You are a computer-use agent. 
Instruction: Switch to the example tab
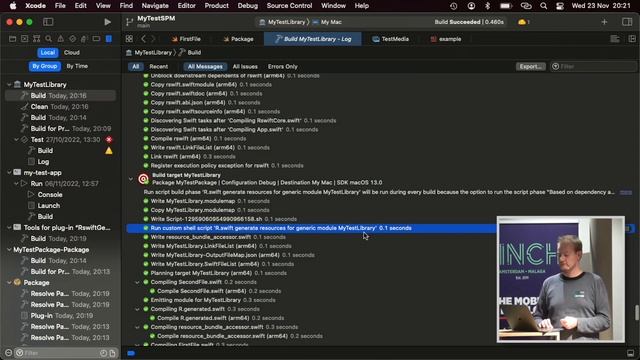tap(445, 39)
